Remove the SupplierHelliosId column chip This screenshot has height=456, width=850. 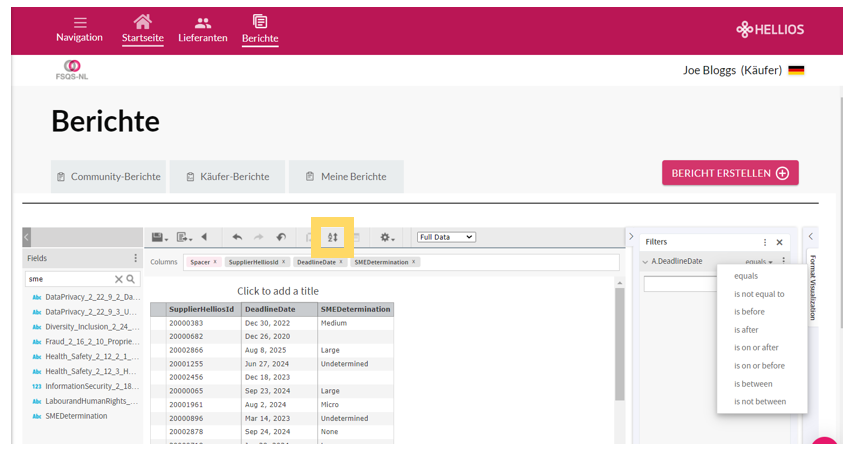[x=283, y=262]
